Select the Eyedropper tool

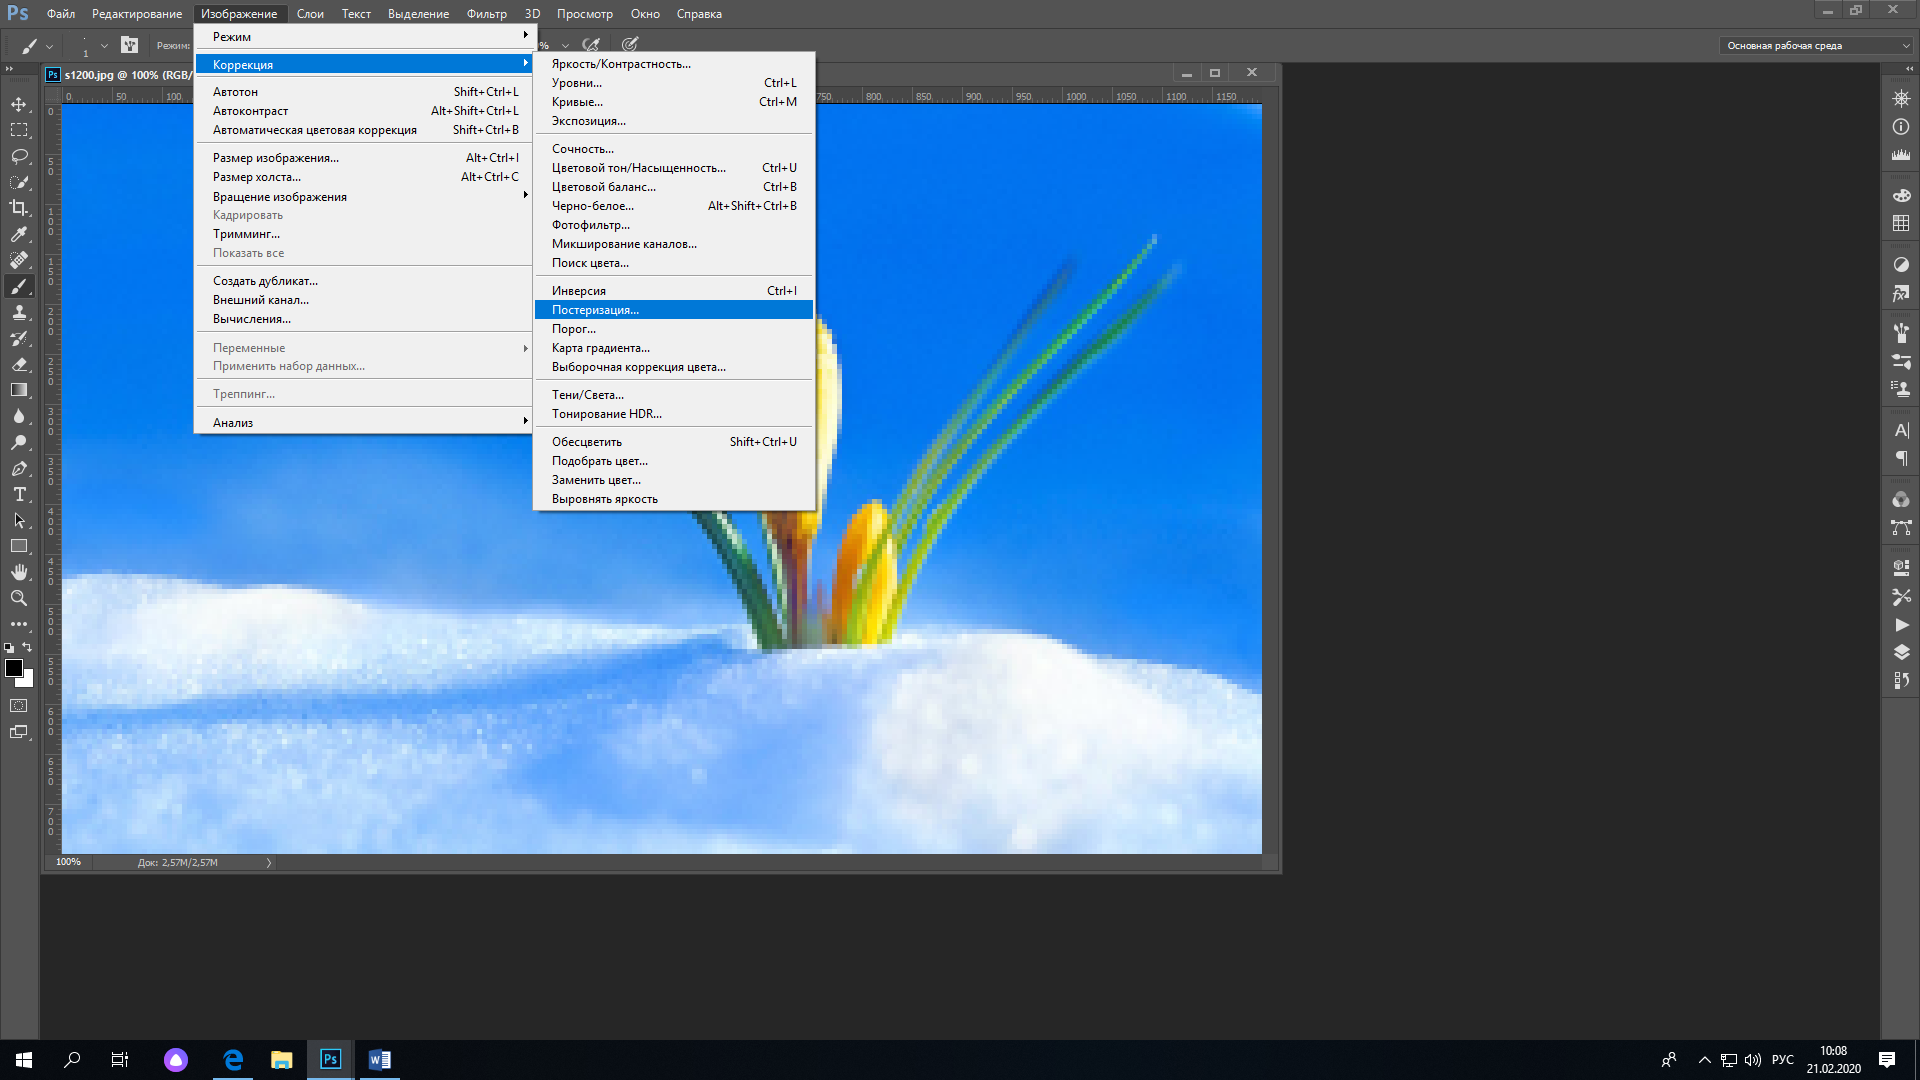coord(19,234)
